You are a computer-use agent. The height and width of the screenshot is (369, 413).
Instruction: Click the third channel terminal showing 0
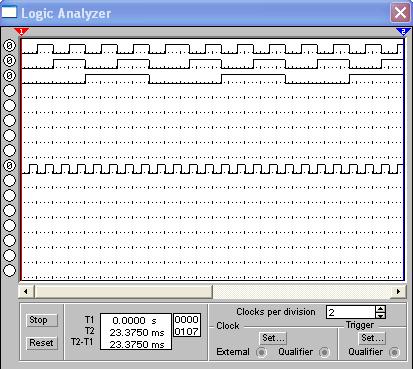click(9, 75)
